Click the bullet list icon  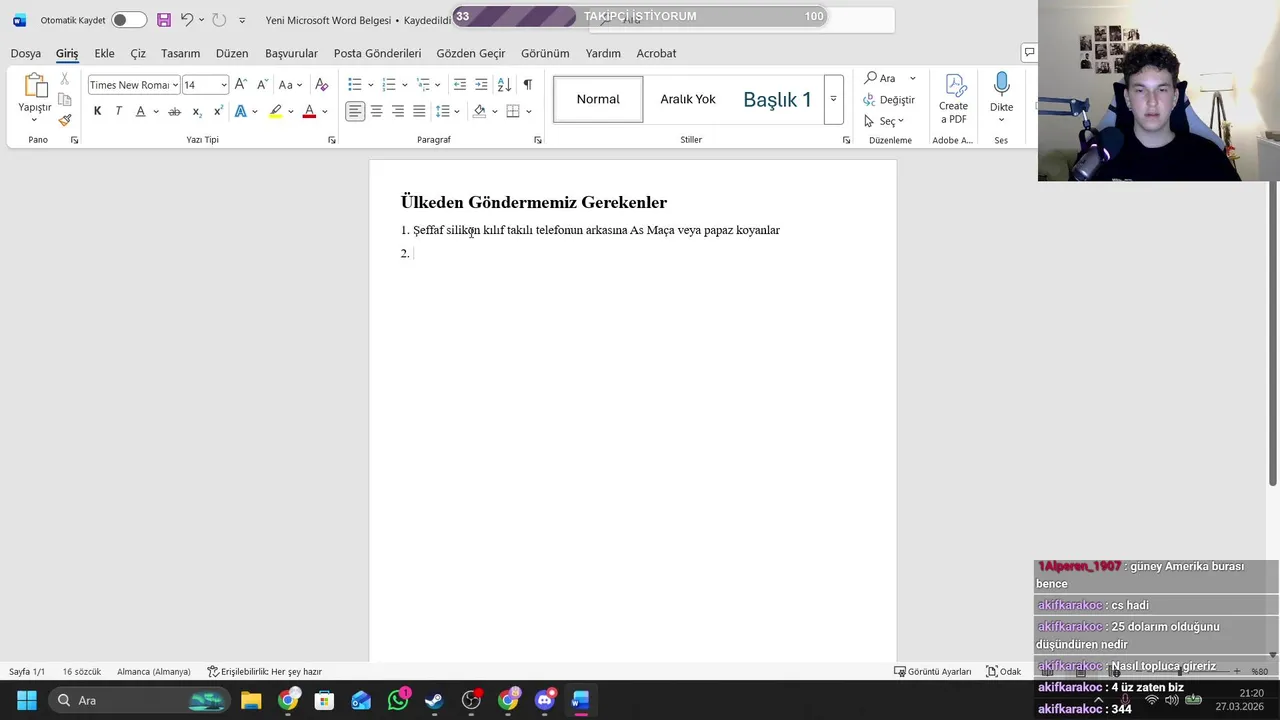(354, 85)
